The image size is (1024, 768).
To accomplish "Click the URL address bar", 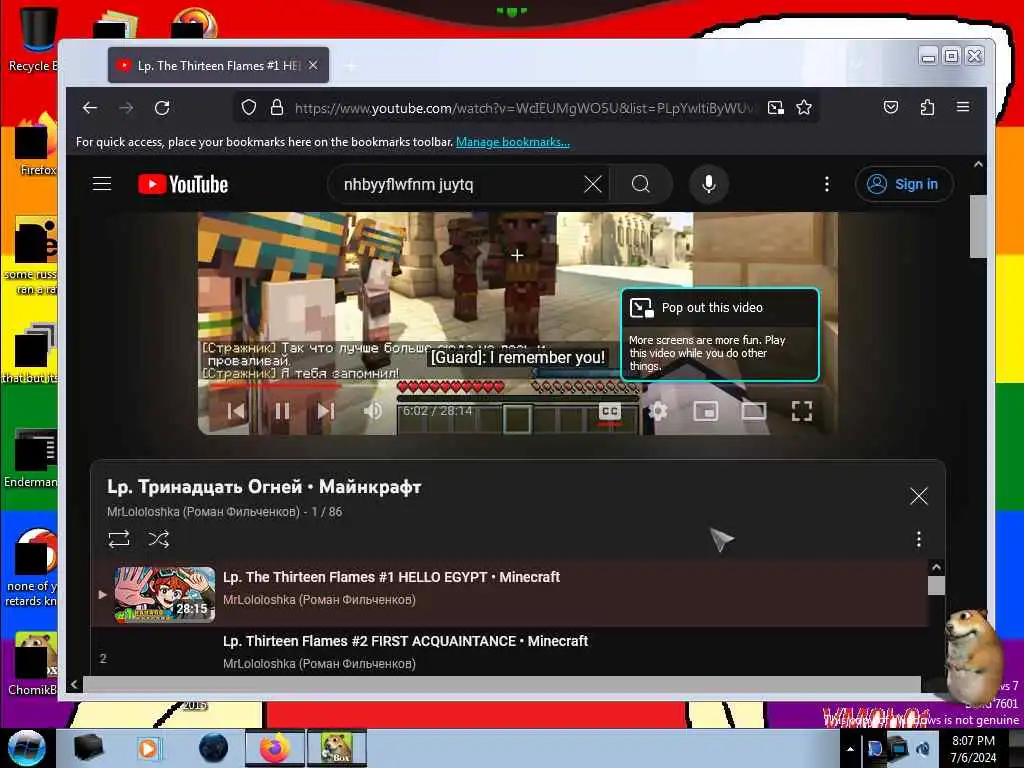I will [x=522, y=108].
